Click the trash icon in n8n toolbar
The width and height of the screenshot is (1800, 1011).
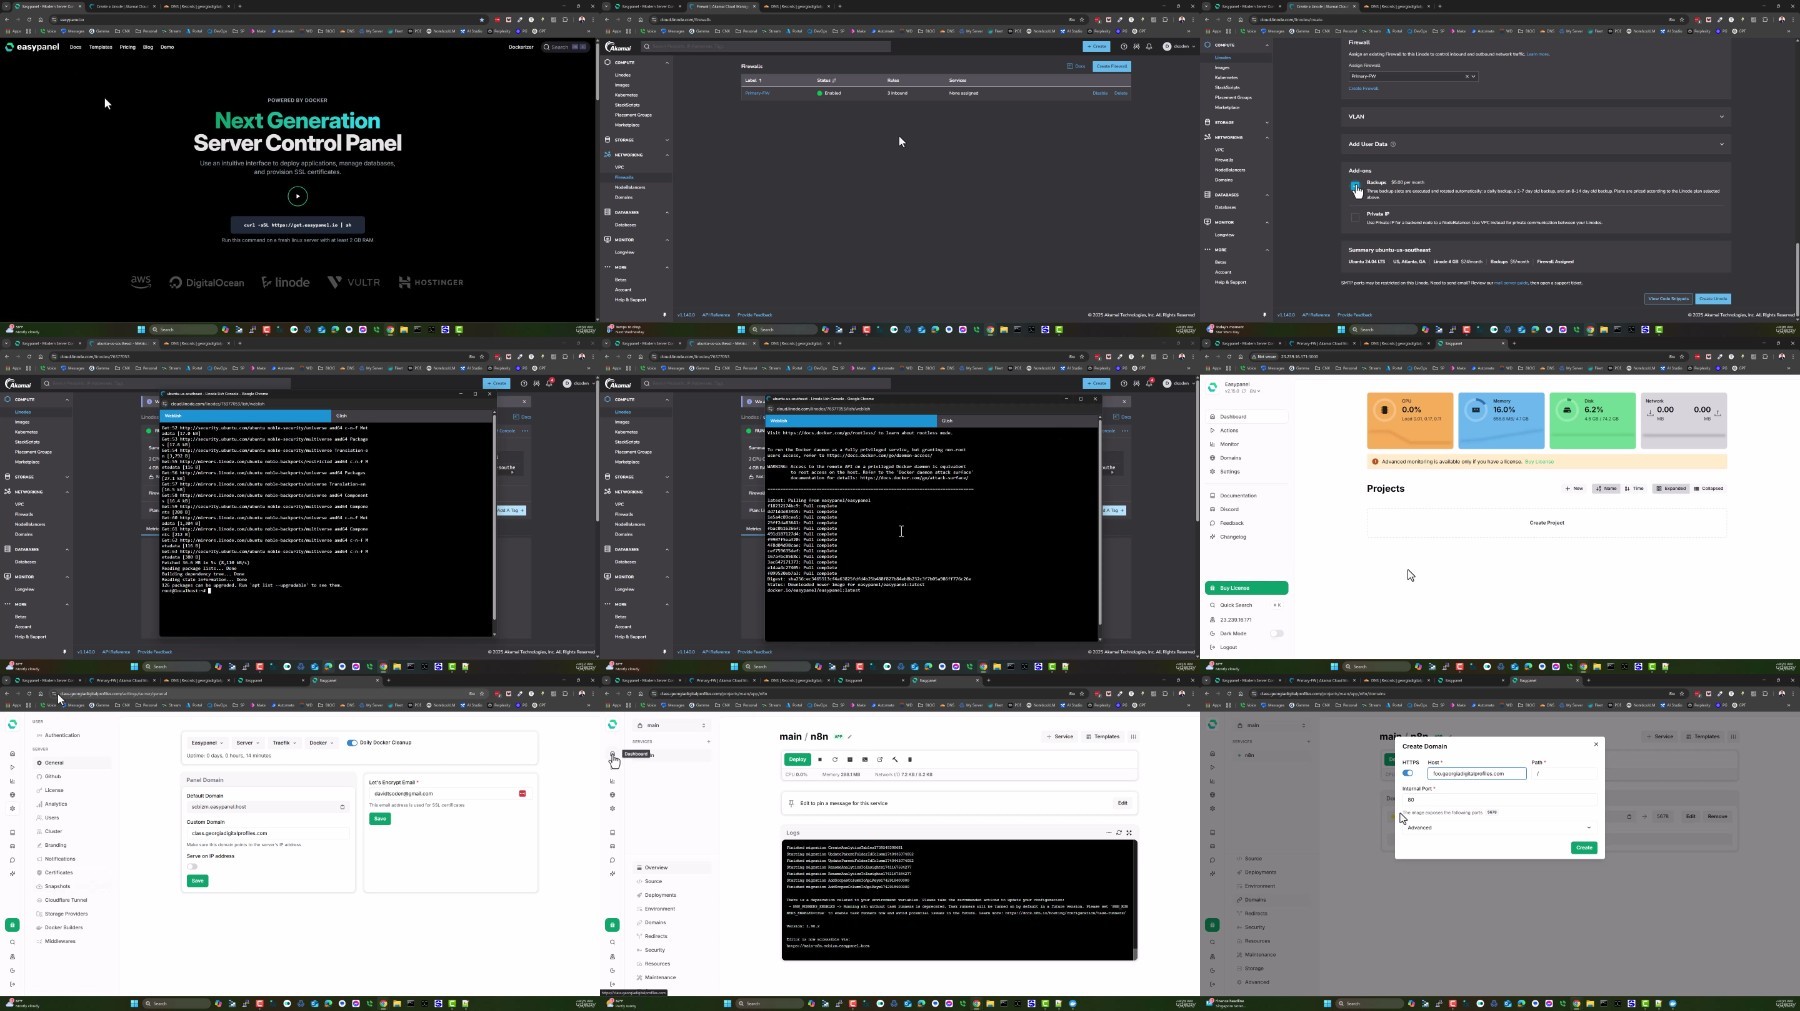point(910,760)
